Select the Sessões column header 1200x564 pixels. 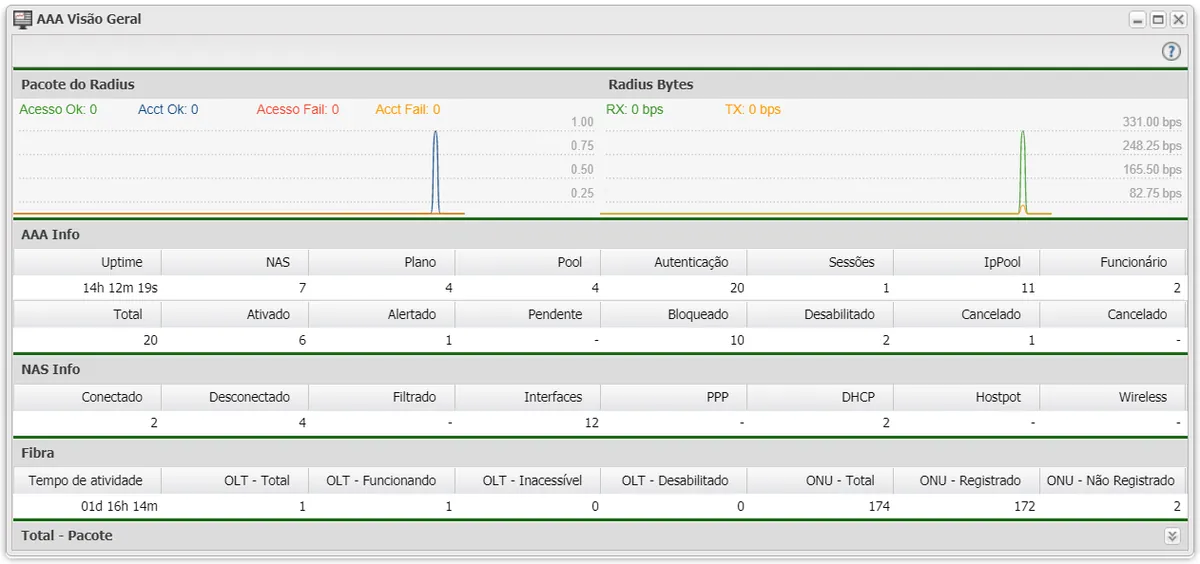(x=820, y=262)
